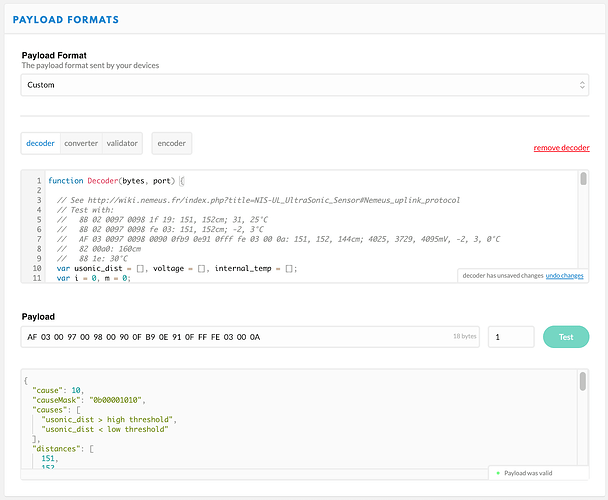This screenshot has width=608, height=500.
Task: Click the comment line '88 1e: 30°C'
Action: 92,258
